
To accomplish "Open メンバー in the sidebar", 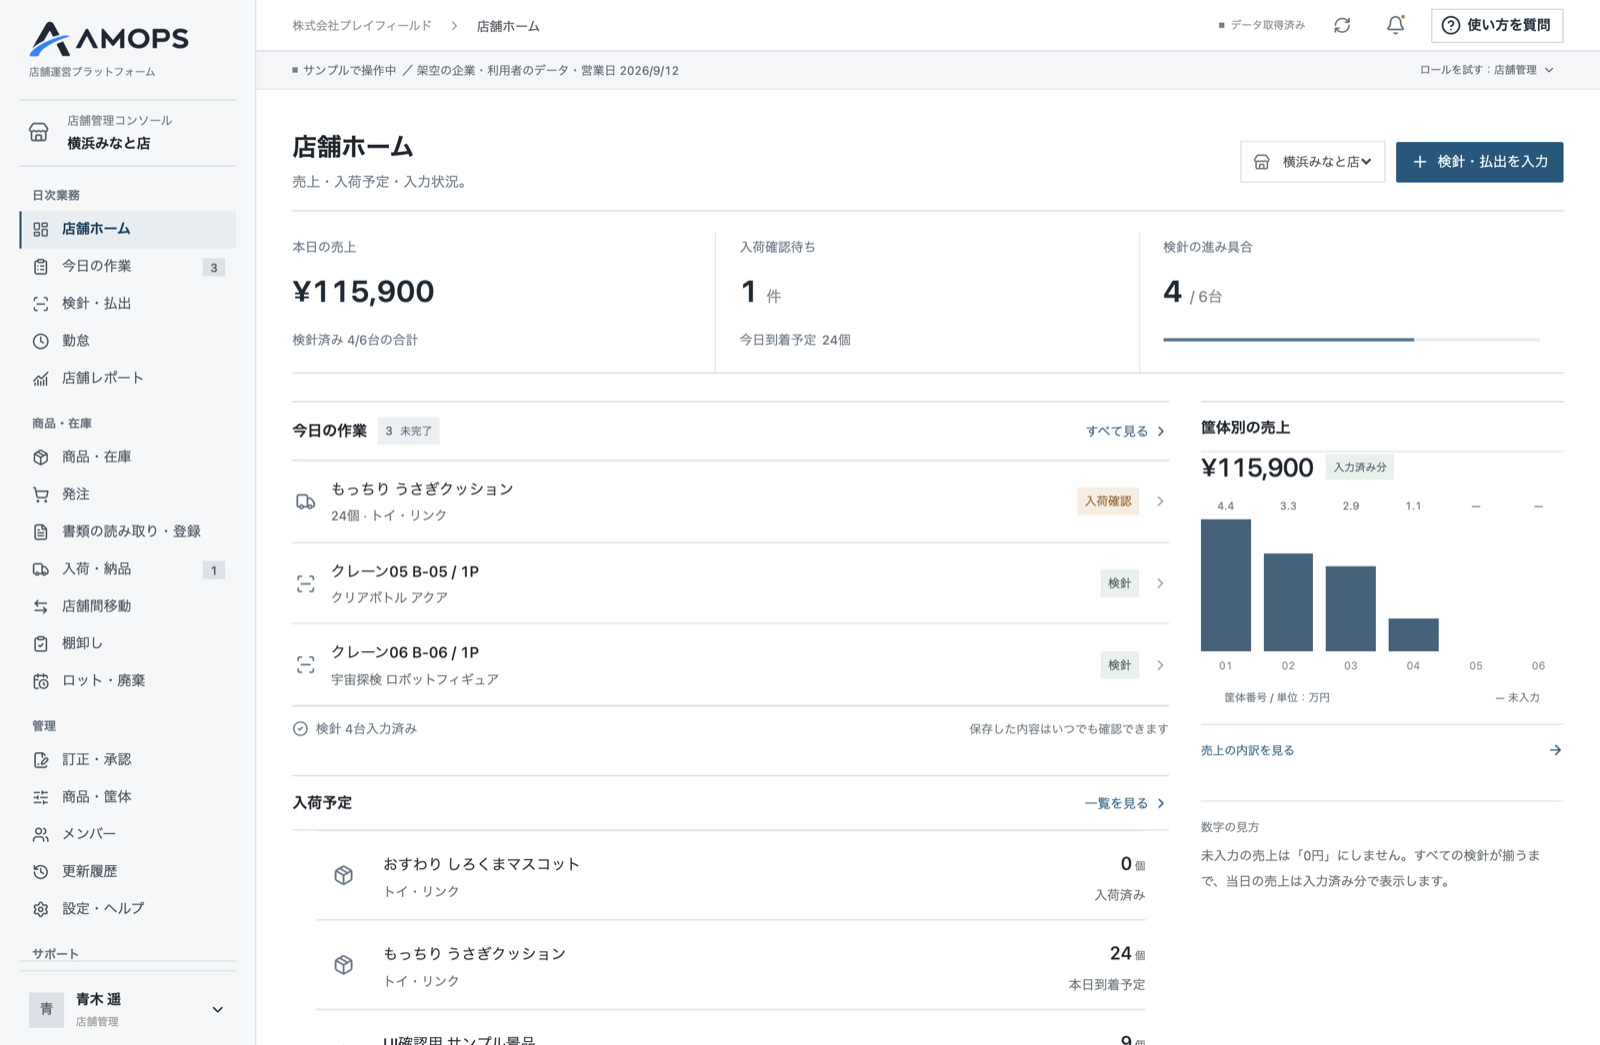I will coord(128,834).
